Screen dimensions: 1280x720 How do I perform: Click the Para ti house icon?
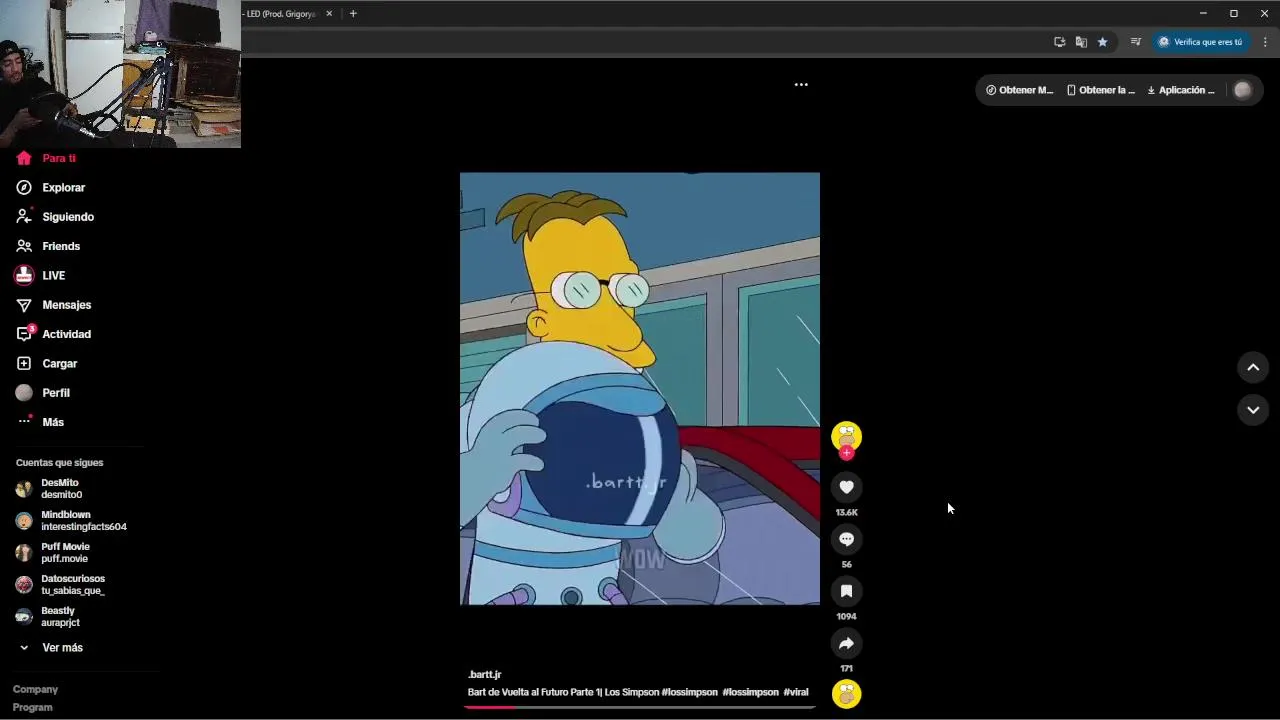coord(24,158)
